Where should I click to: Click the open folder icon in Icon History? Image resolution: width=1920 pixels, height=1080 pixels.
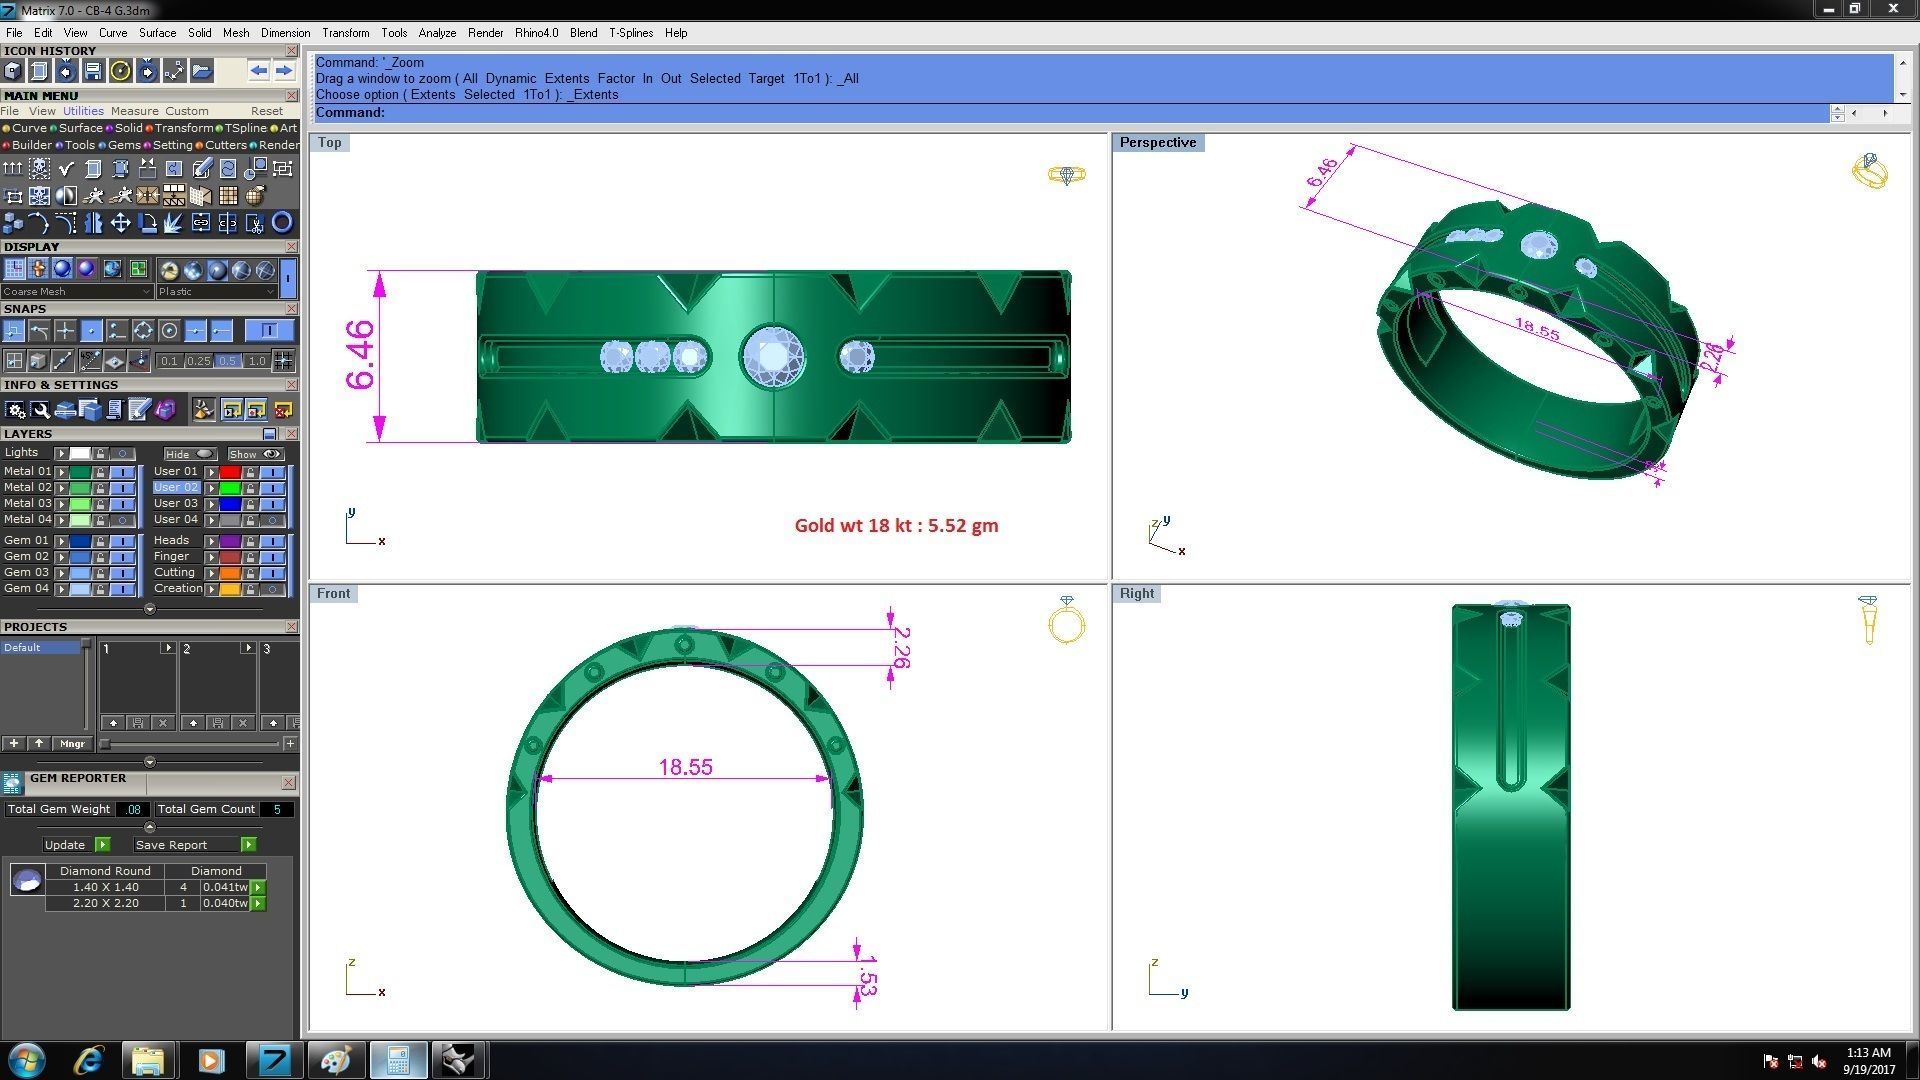[x=201, y=71]
